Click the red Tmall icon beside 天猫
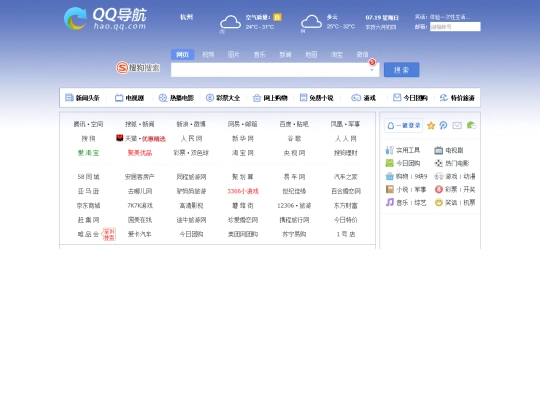Screen dimensions: 540x405 tap(120, 138)
